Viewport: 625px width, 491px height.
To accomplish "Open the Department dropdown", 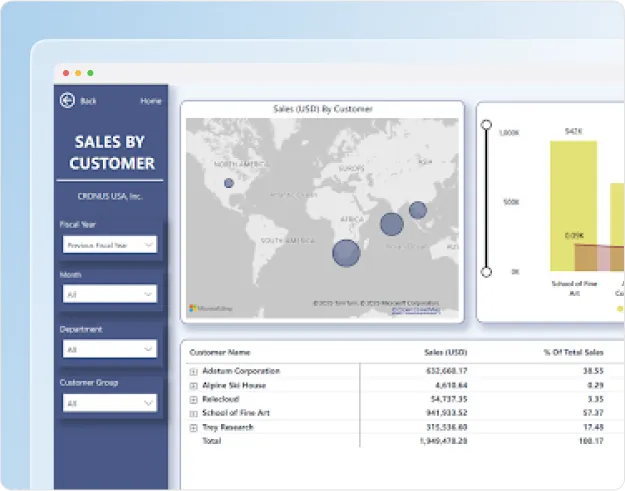I will (x=110, y=349).
